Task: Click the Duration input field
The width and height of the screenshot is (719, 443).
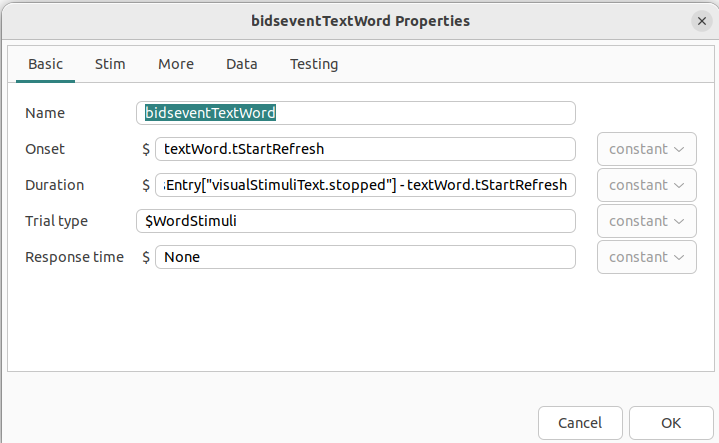Action: coord(365,185)
